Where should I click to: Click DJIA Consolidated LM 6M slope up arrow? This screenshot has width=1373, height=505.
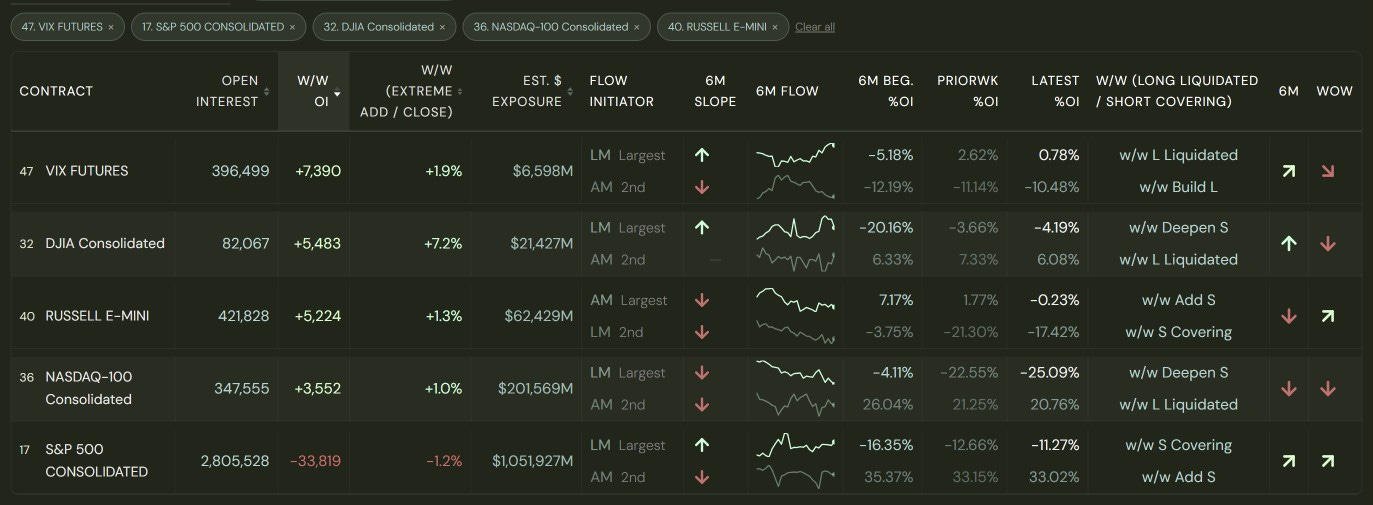click(702, 228)
